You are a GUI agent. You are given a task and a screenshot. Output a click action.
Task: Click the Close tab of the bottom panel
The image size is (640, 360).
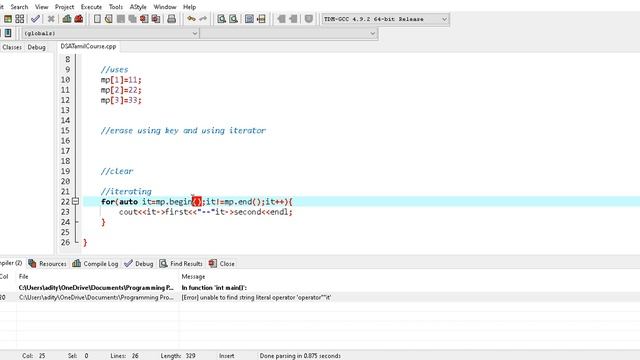[222, 264]
